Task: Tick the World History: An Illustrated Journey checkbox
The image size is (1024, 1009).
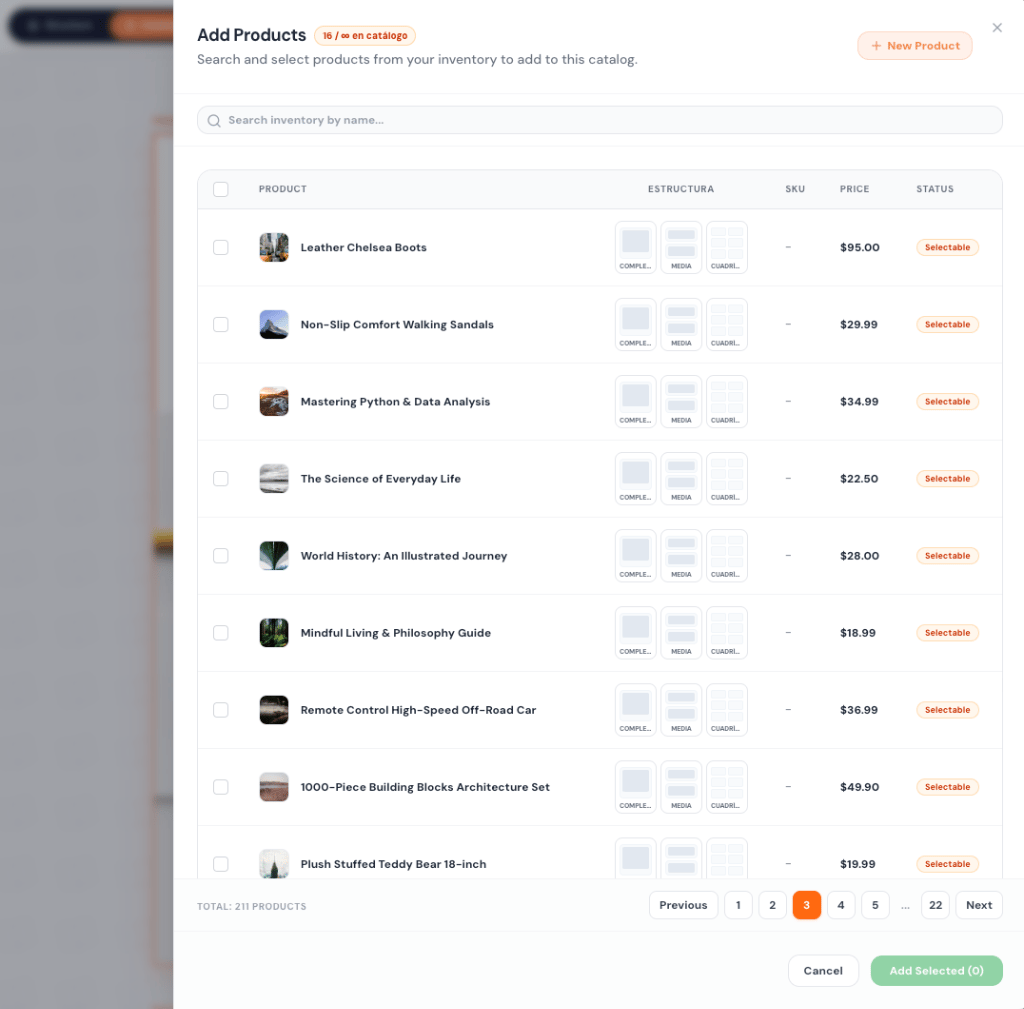Action: (221, 556)
